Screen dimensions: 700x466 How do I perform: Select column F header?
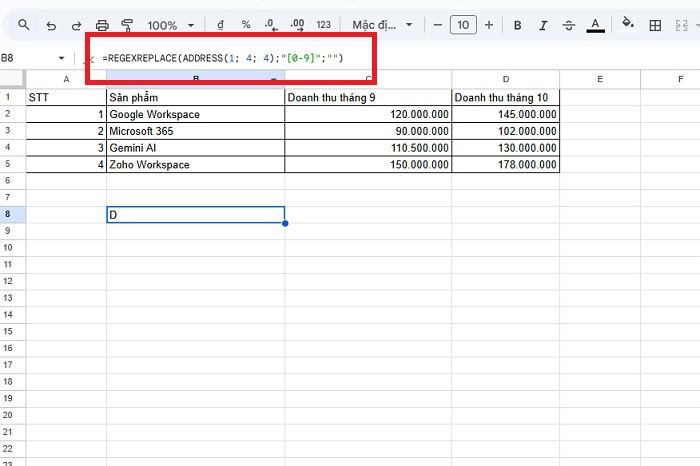[671, 79]
